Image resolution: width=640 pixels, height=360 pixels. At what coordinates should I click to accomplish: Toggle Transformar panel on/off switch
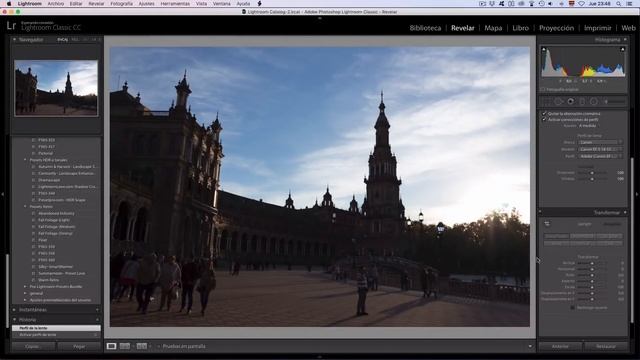click(x=540, y=212)
